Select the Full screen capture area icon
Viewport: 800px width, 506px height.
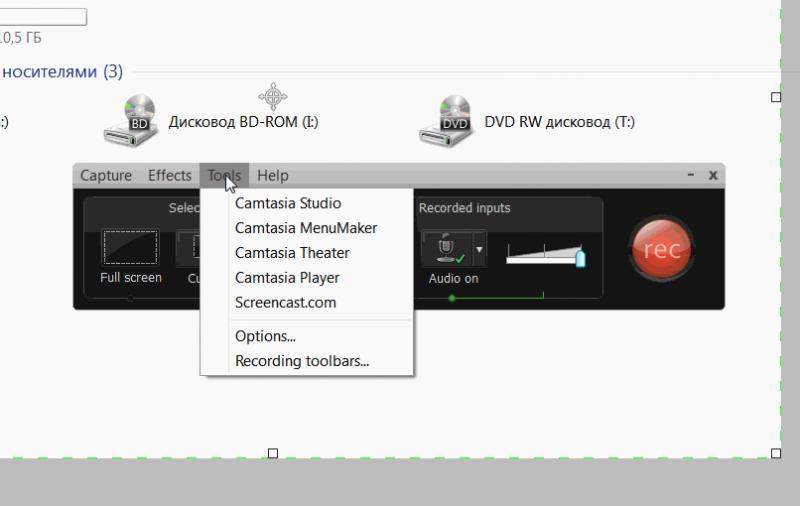(131, 247)
